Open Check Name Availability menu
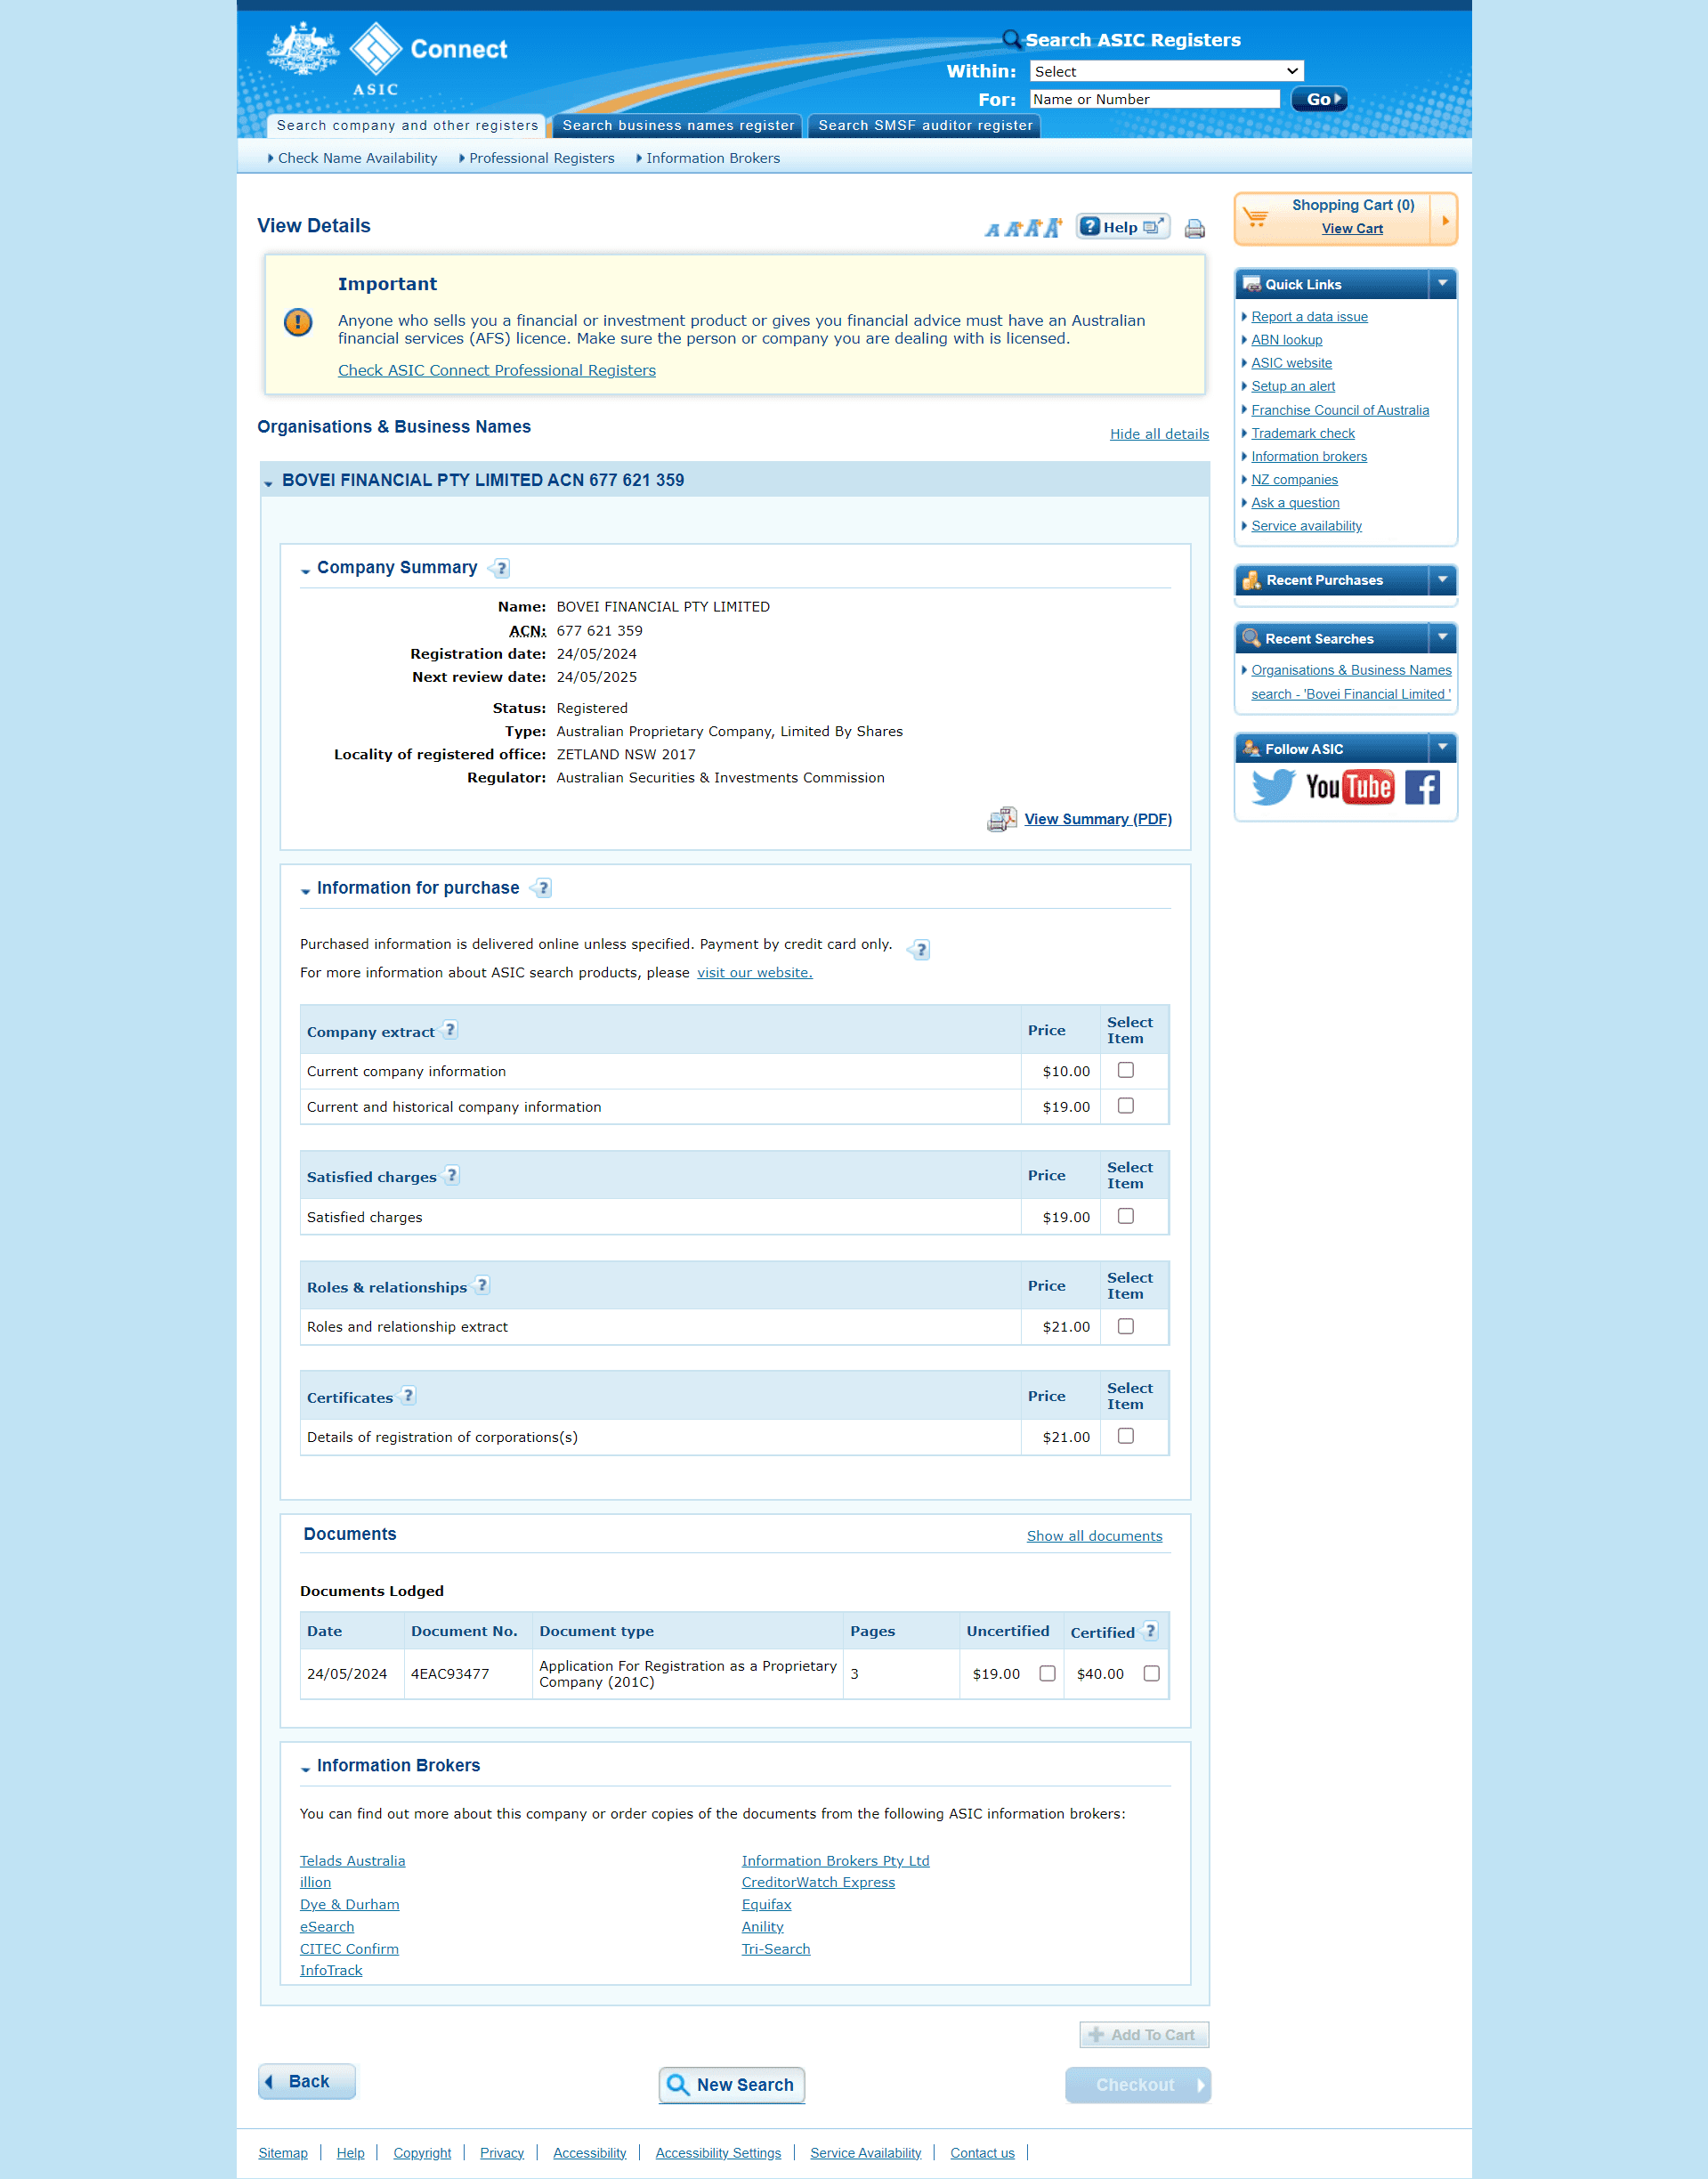The height and width of the screenshot is (2179, 1708). [x=357, y=158]
